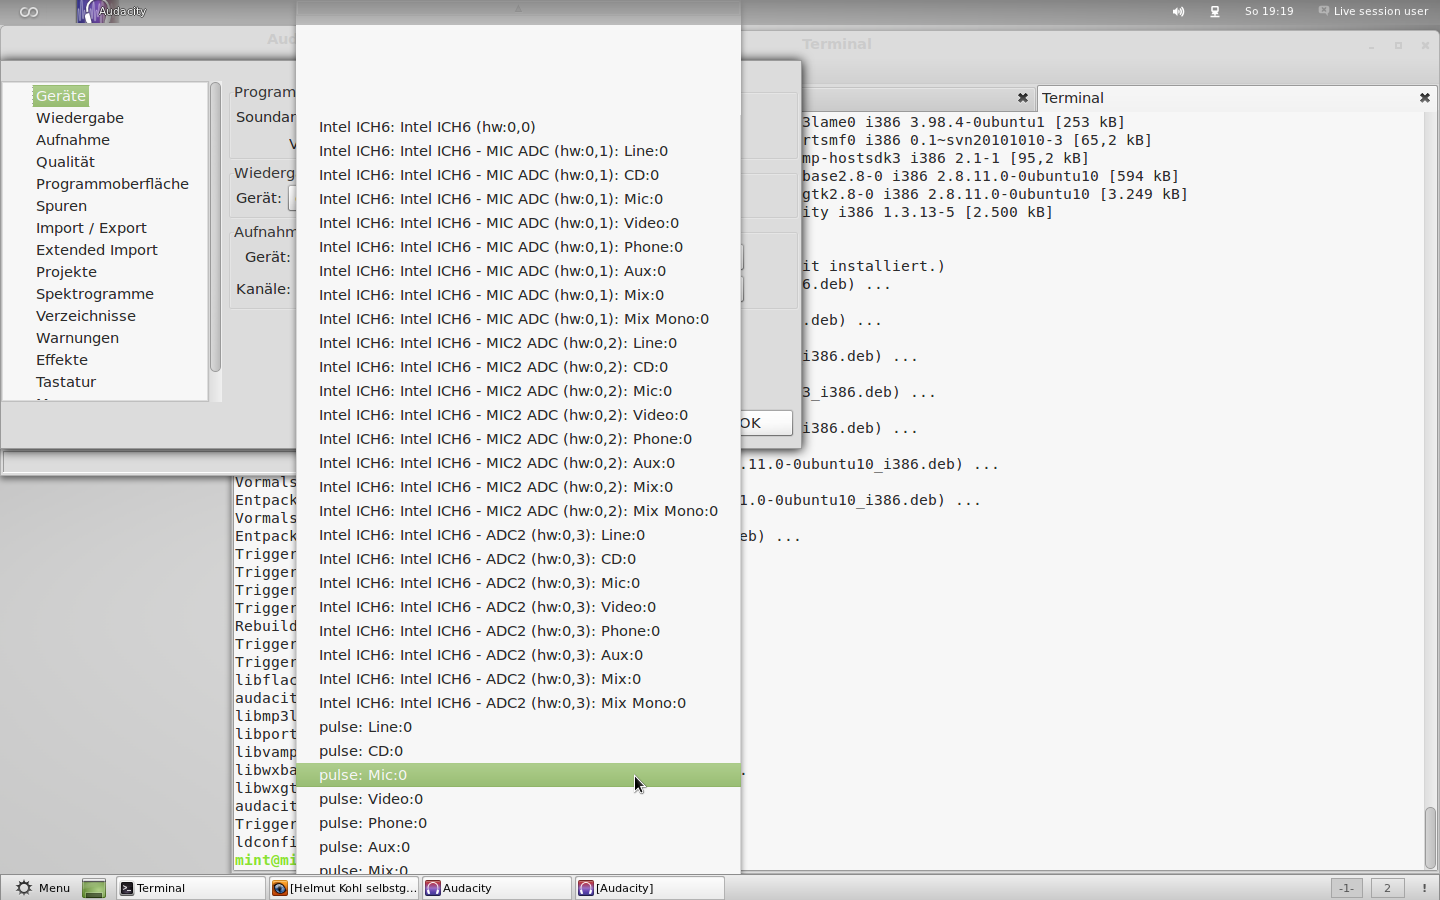Click the preferences category list scrollbar
Screen dimensions: 1440x900
215,228
